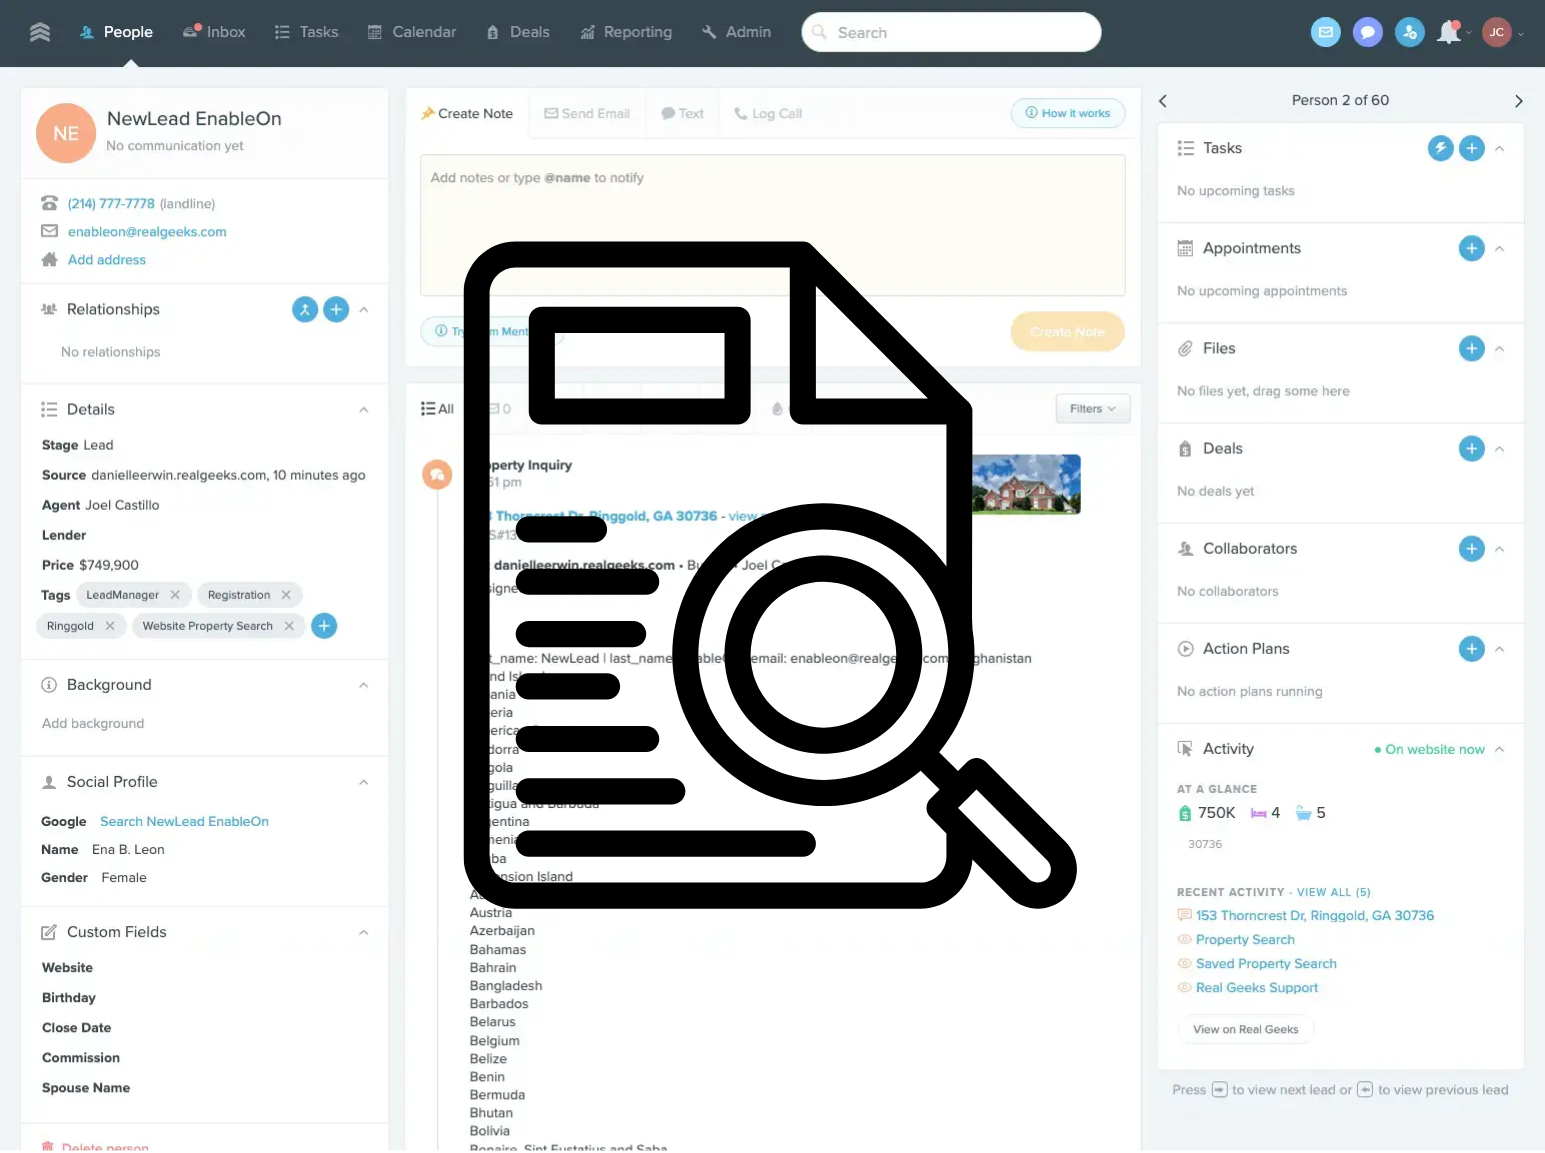Show All activity in the timeline filter
Viewport: 1545px width, 1153px height.
click(437, 409)
